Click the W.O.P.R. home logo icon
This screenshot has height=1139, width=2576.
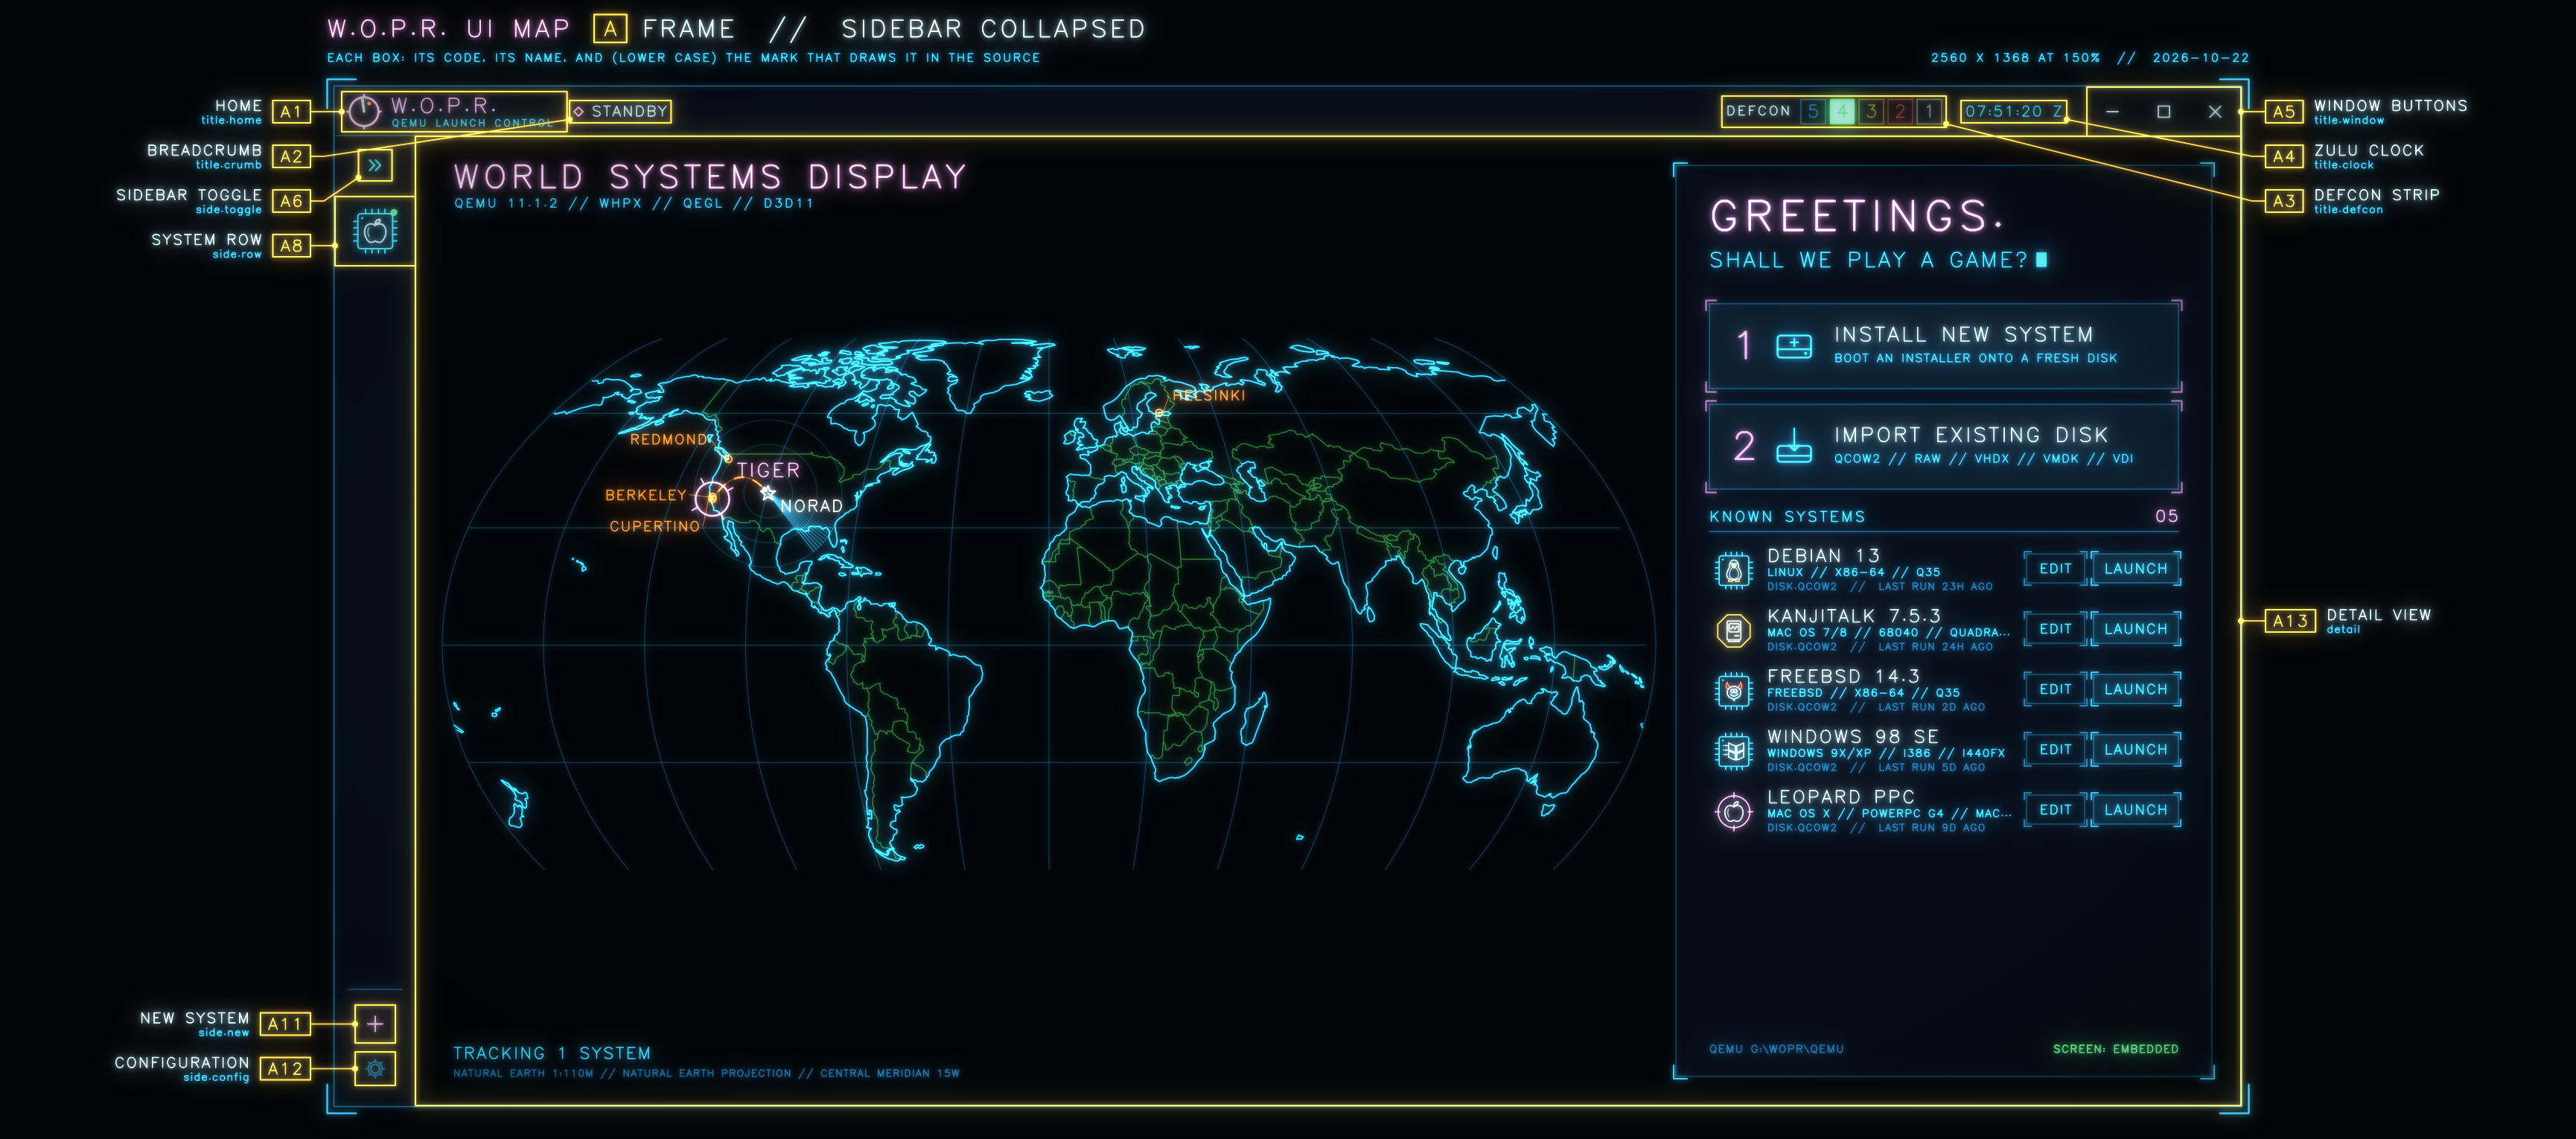pyautogui.click(x=364, y=111)
